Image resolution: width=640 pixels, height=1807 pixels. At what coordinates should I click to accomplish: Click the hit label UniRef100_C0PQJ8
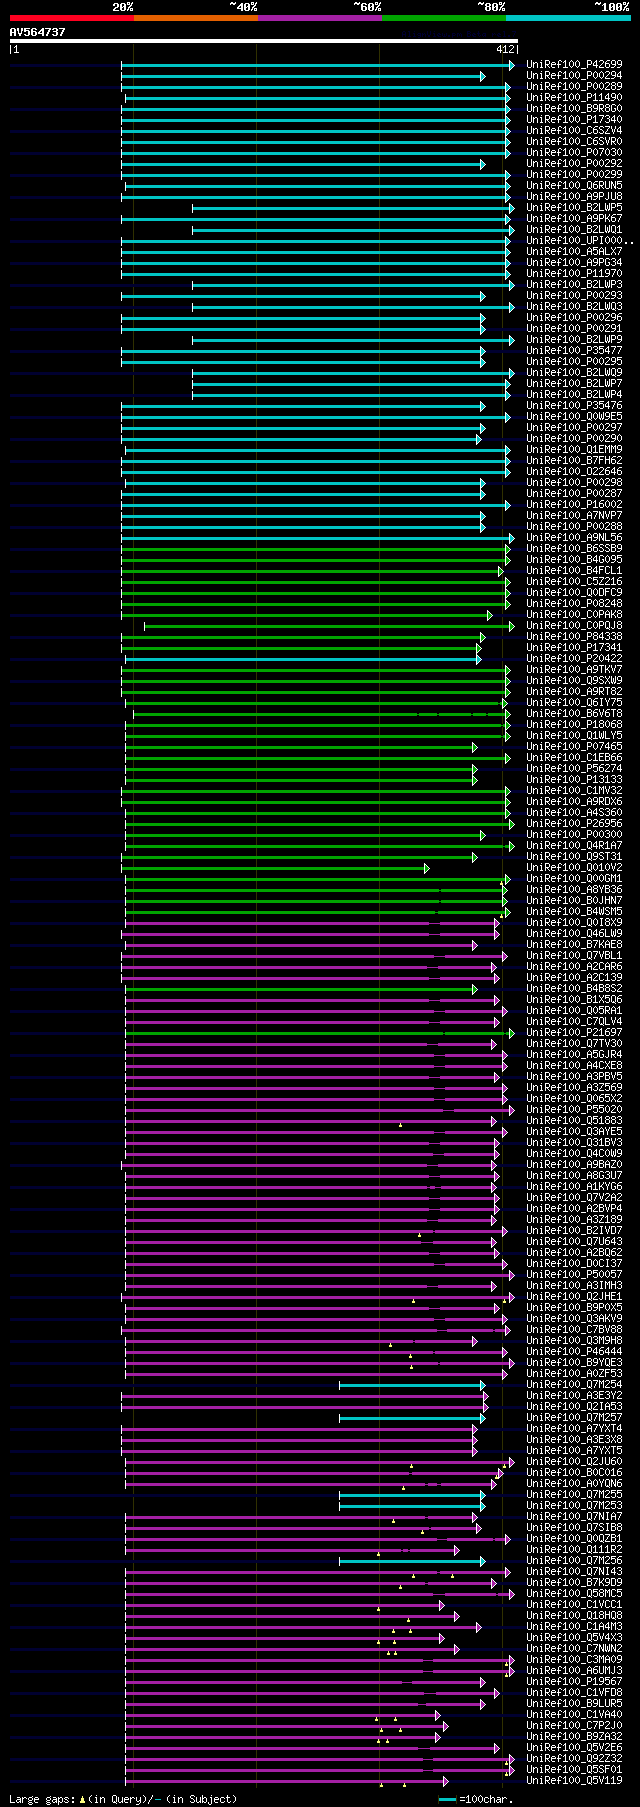(574, 626)
